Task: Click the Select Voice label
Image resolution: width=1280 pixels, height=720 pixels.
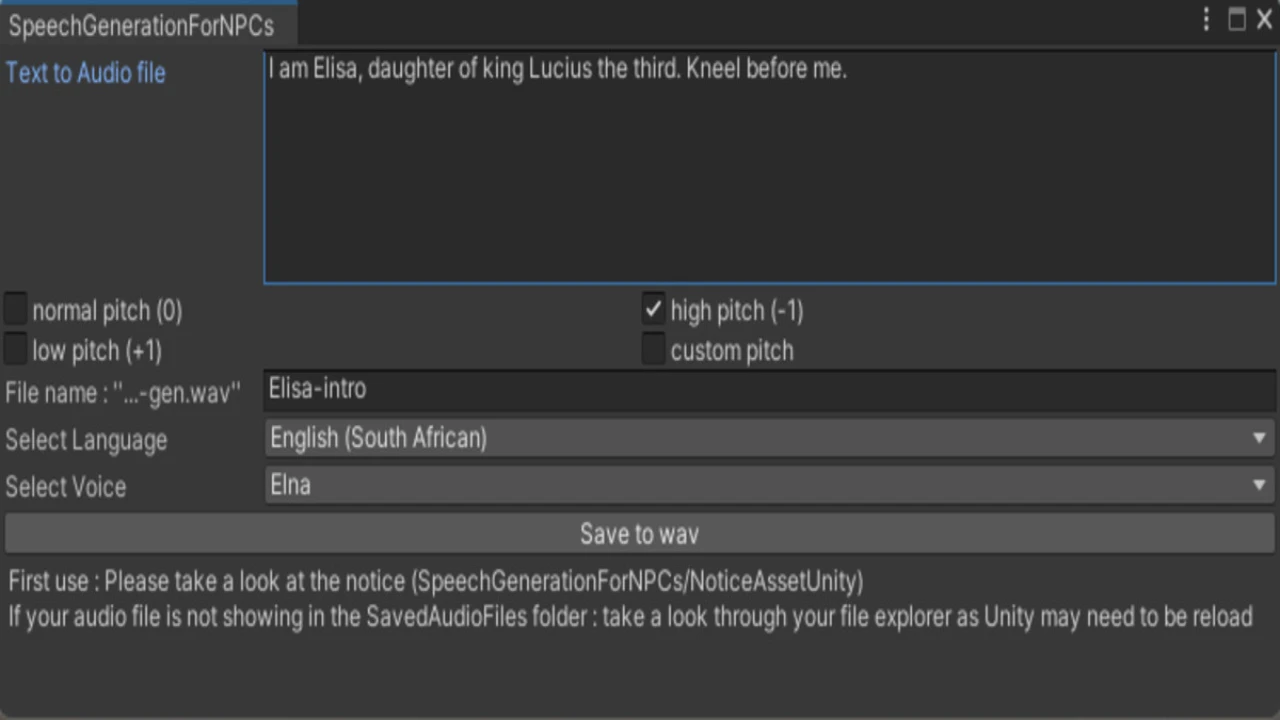Action: coord(66,487)
